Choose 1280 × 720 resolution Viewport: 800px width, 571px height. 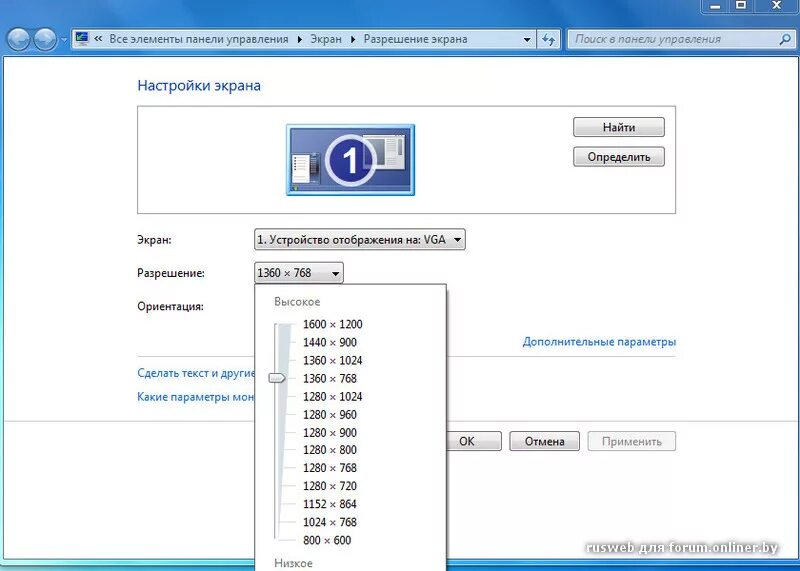pyautogui.click(x=330, y=486)
